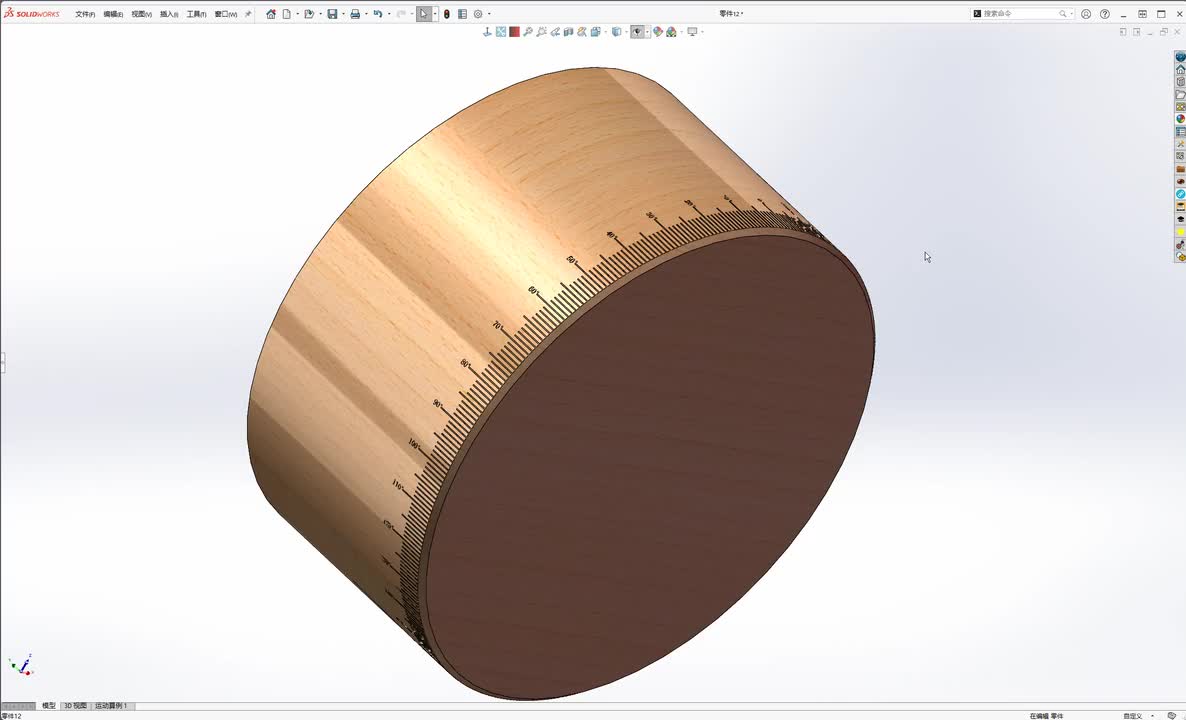The width and height of the screenshot is (1186, 720).
Task: Open SOLIDWORKS Resources home tab in task pane
Action: (1180, 70)
